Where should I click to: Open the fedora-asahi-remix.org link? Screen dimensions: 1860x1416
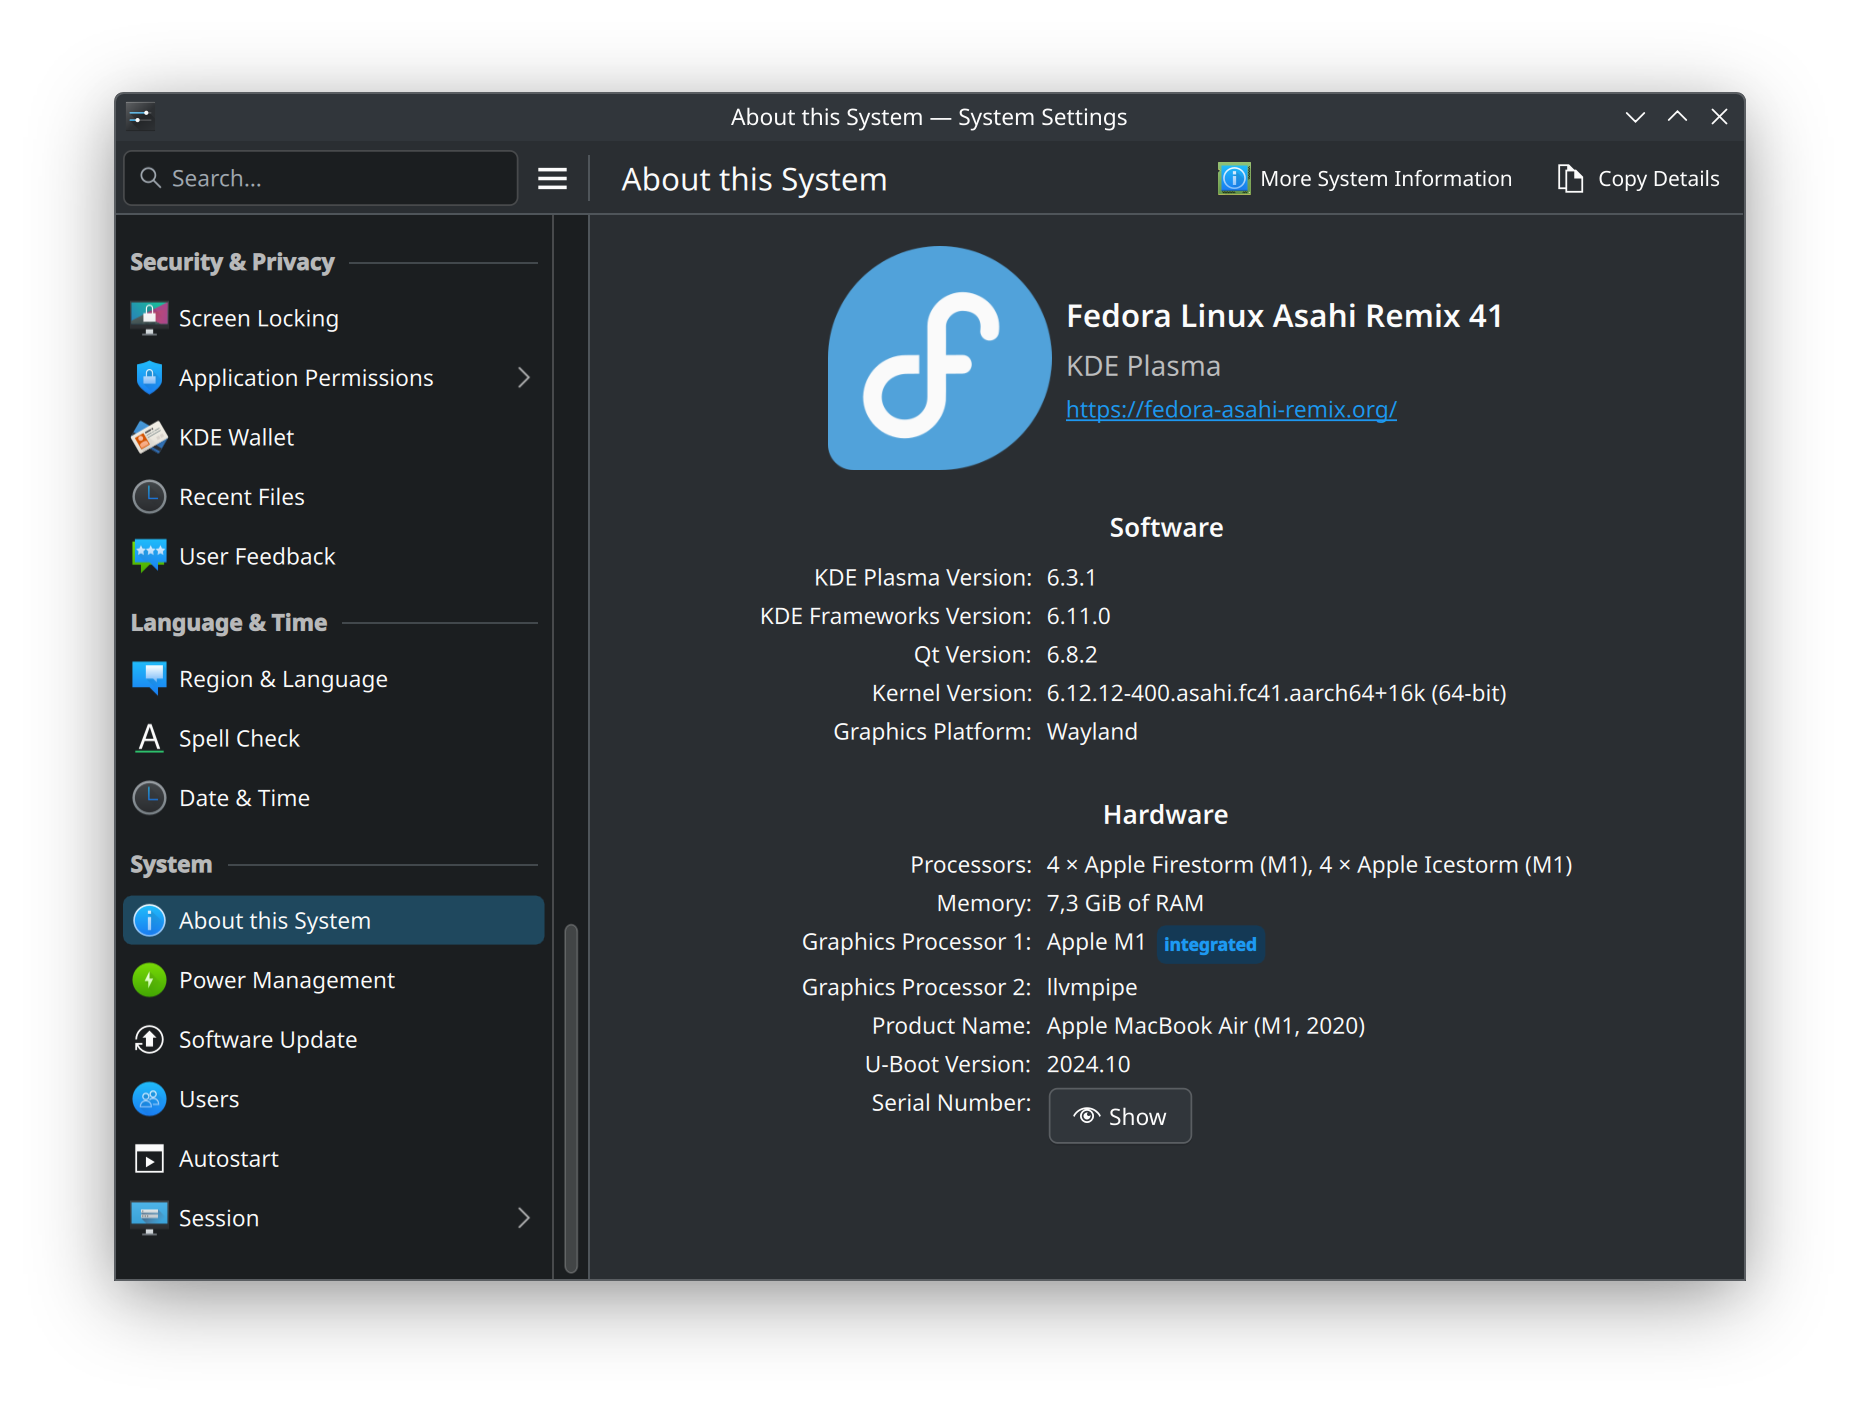click(x=1231, y=409)
